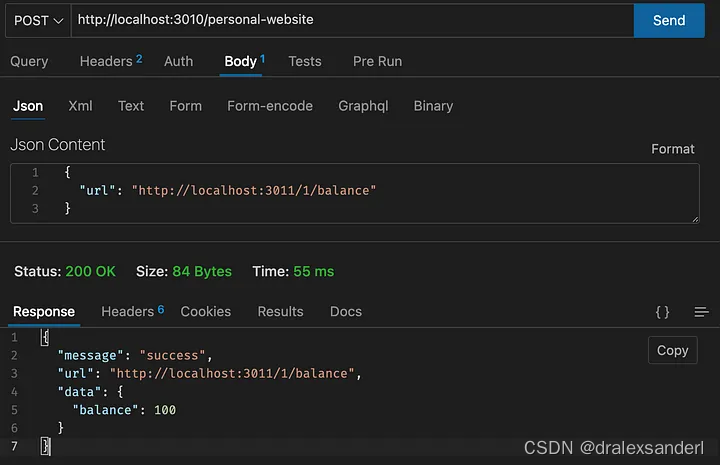Click the balance value 100
720x465 pixels.
[165, 410]
